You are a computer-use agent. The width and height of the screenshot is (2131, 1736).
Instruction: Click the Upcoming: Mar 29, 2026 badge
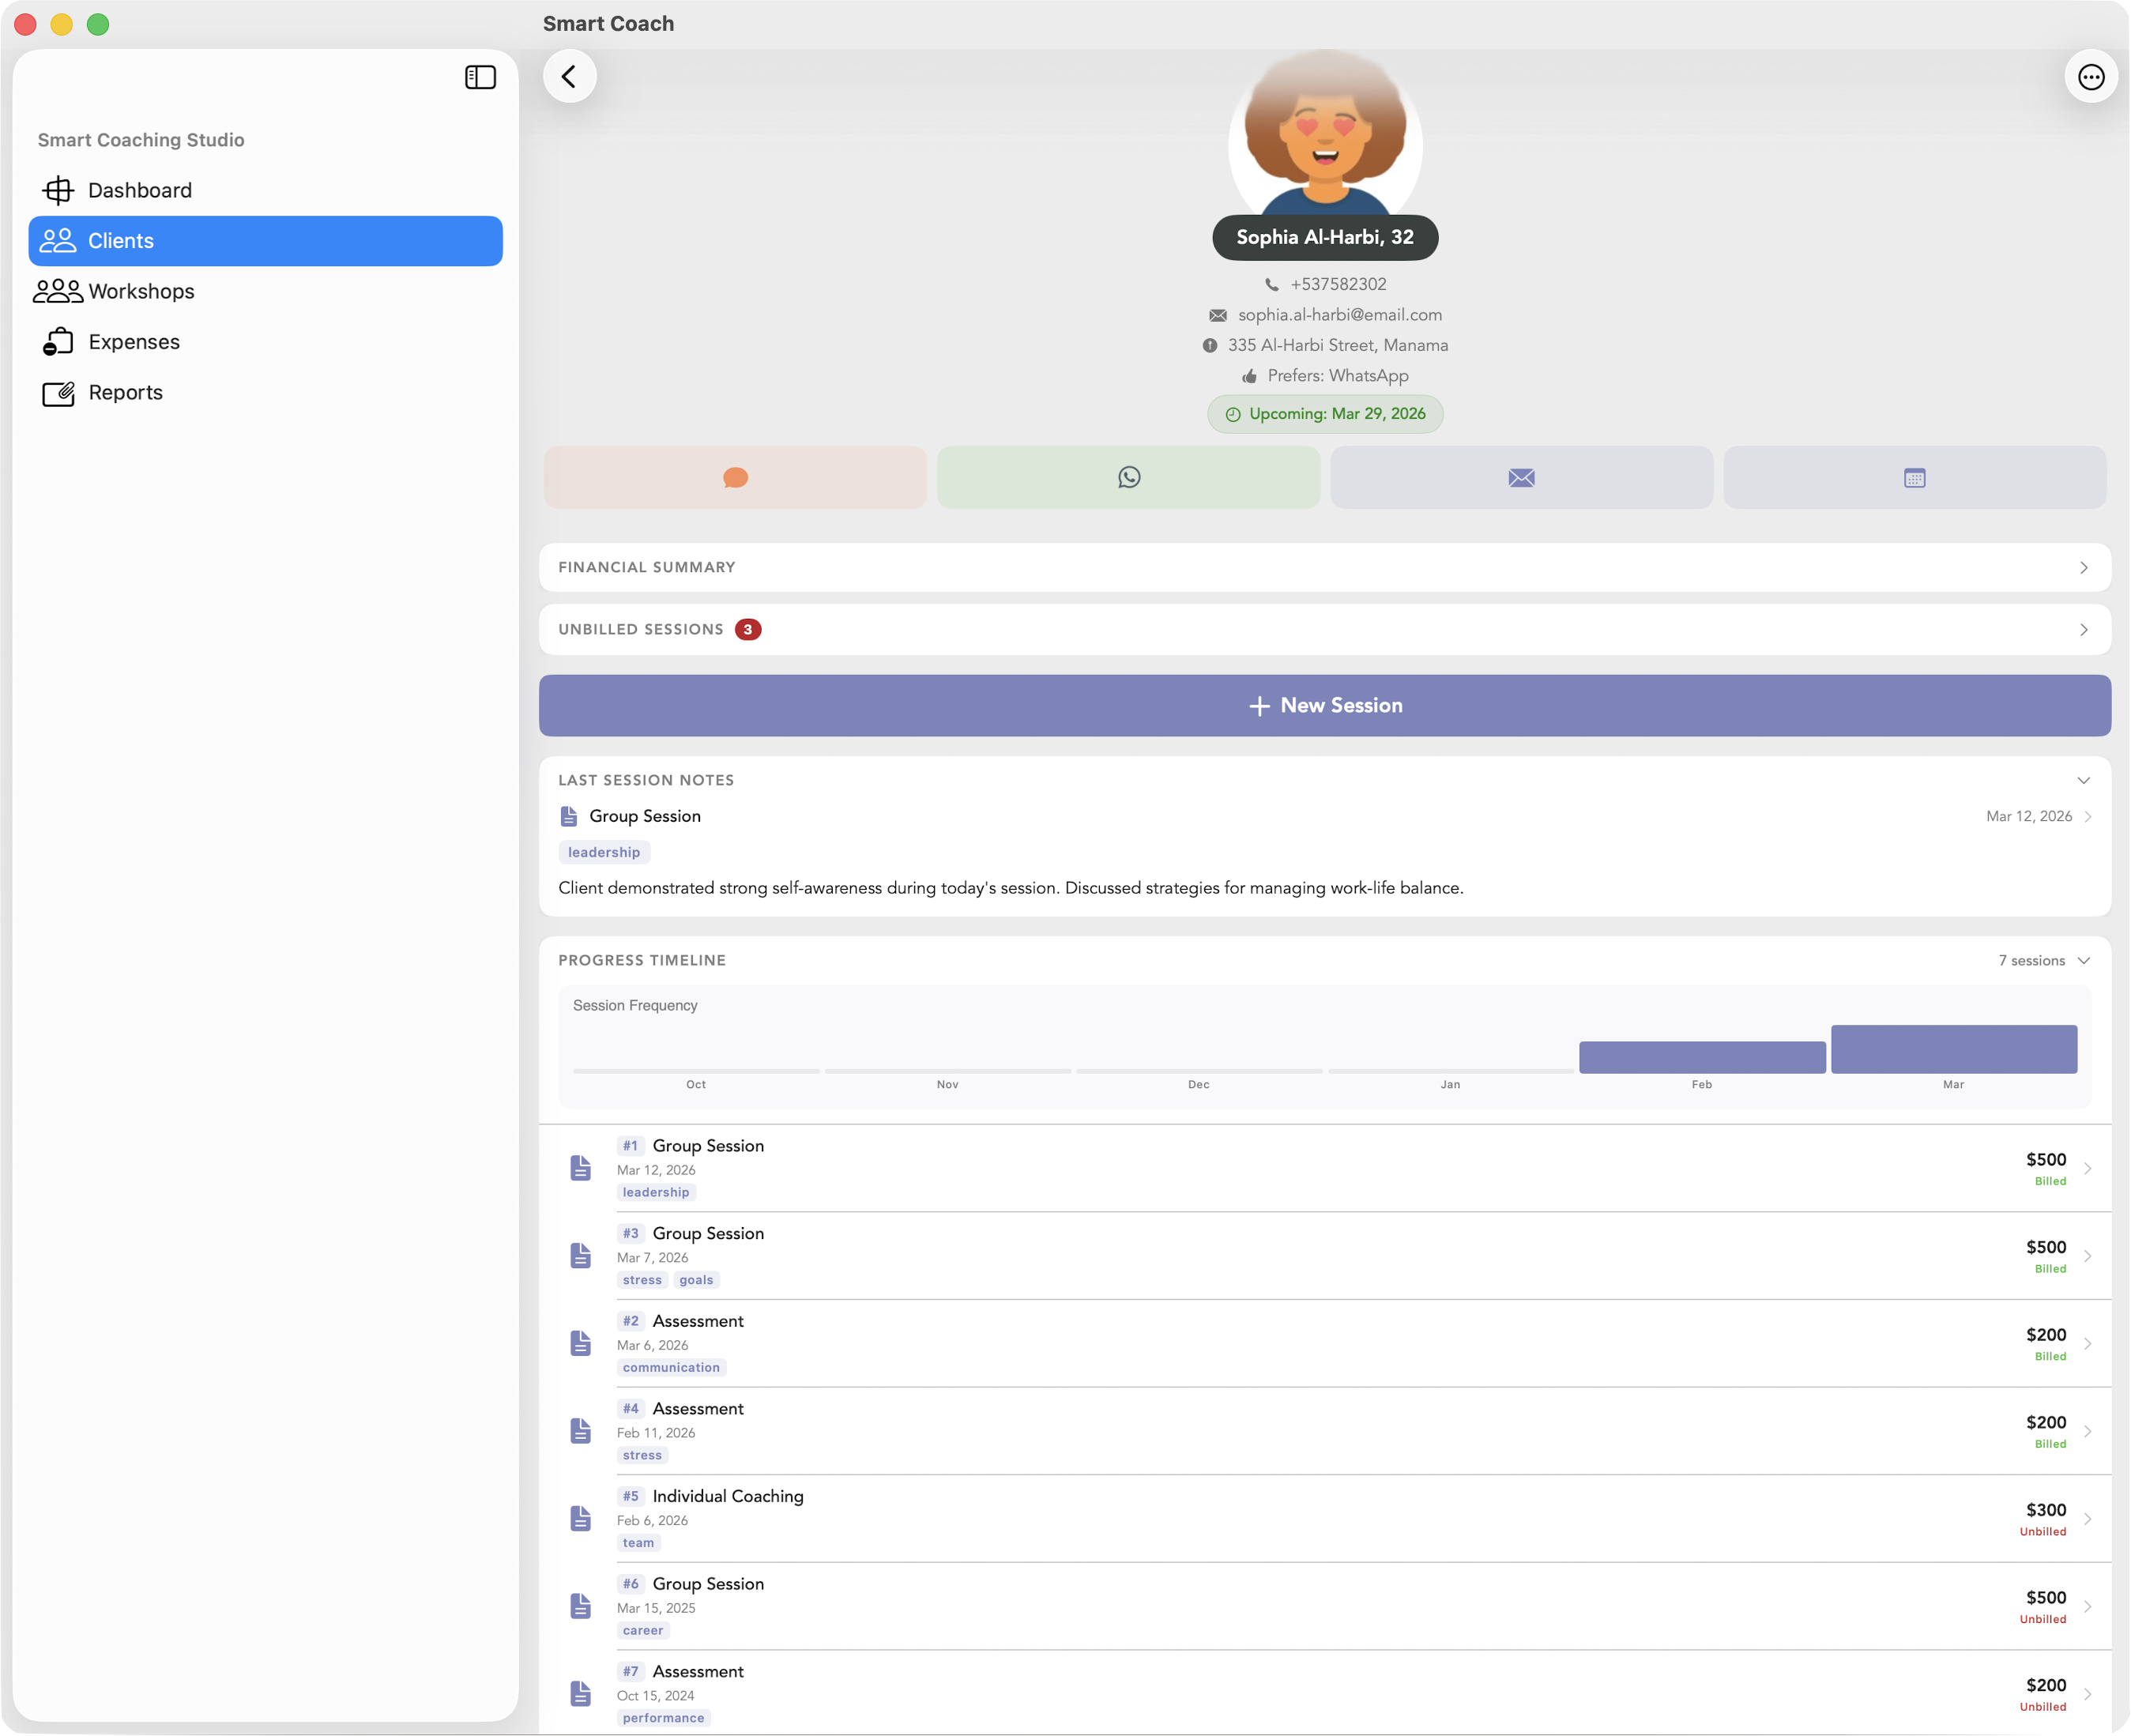(x=1325, y=414)
